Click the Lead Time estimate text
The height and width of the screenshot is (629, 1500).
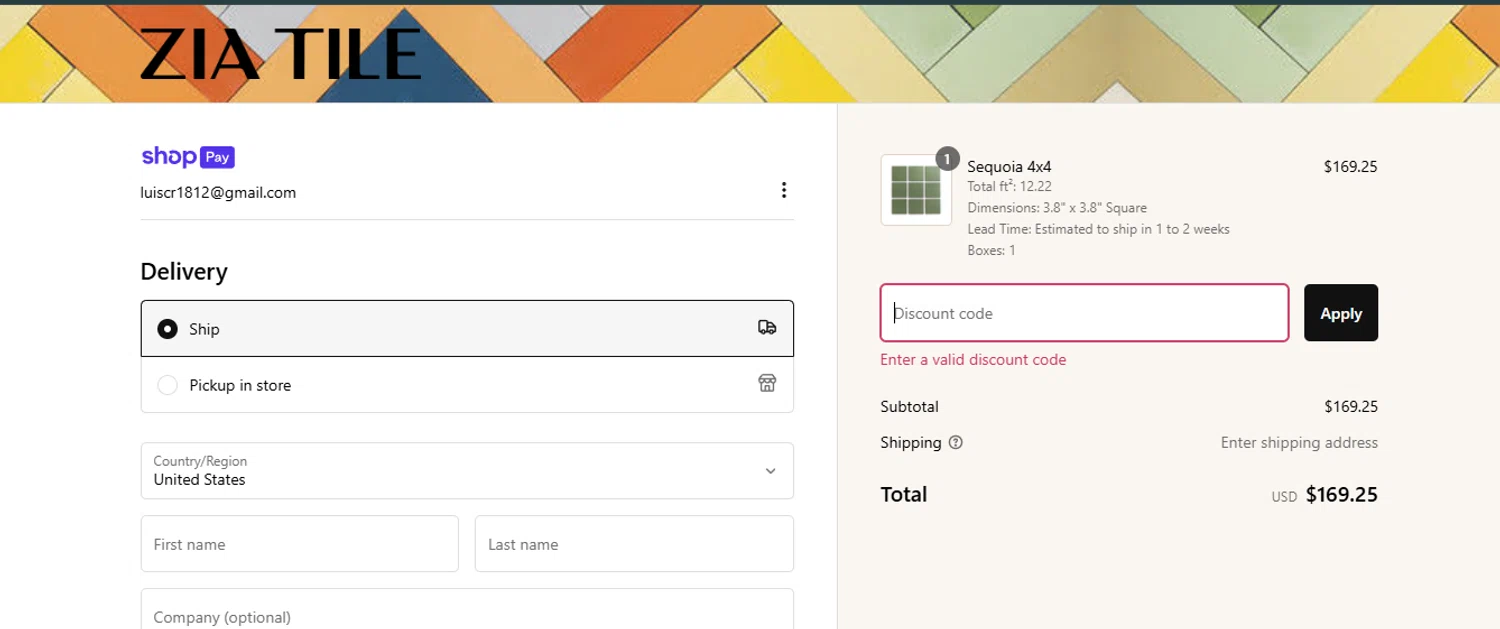point(1098,229)
